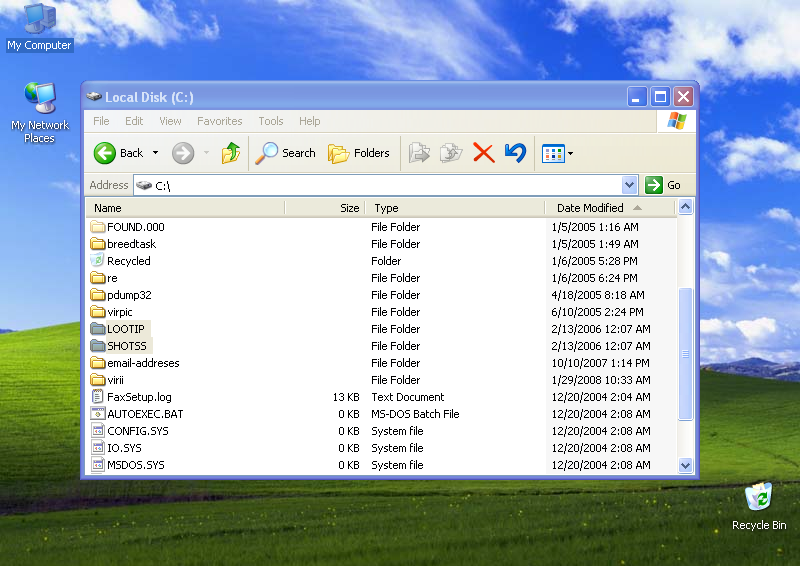Click the scrollbar down arrow
Screen dimensions: 800x566
click(685, 465)
